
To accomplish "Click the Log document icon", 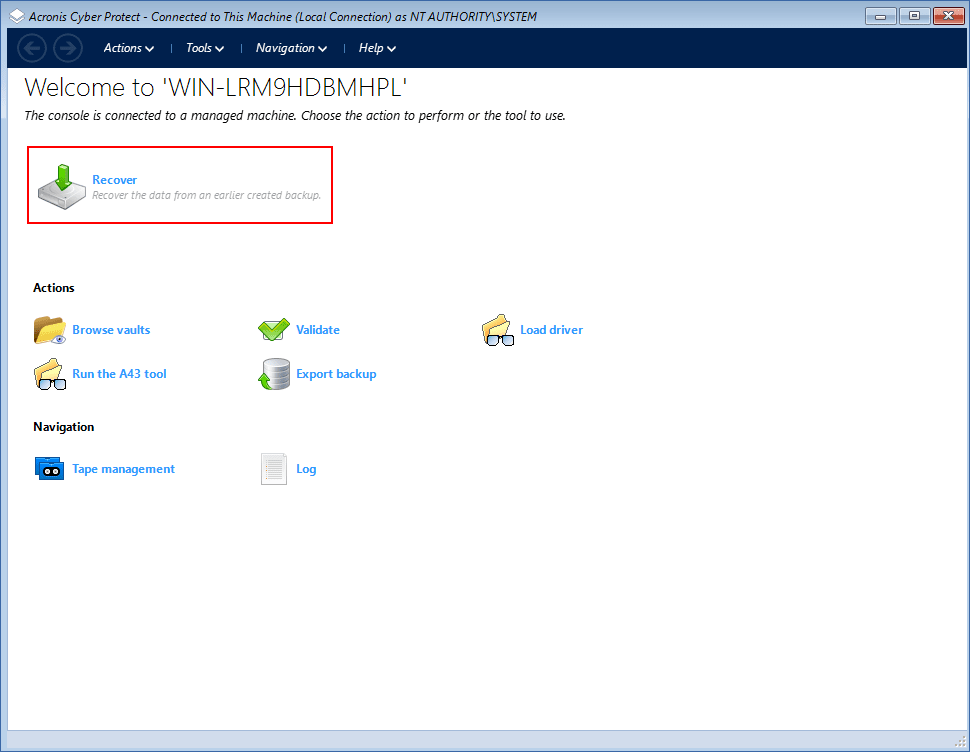I will tap(273, 469).
